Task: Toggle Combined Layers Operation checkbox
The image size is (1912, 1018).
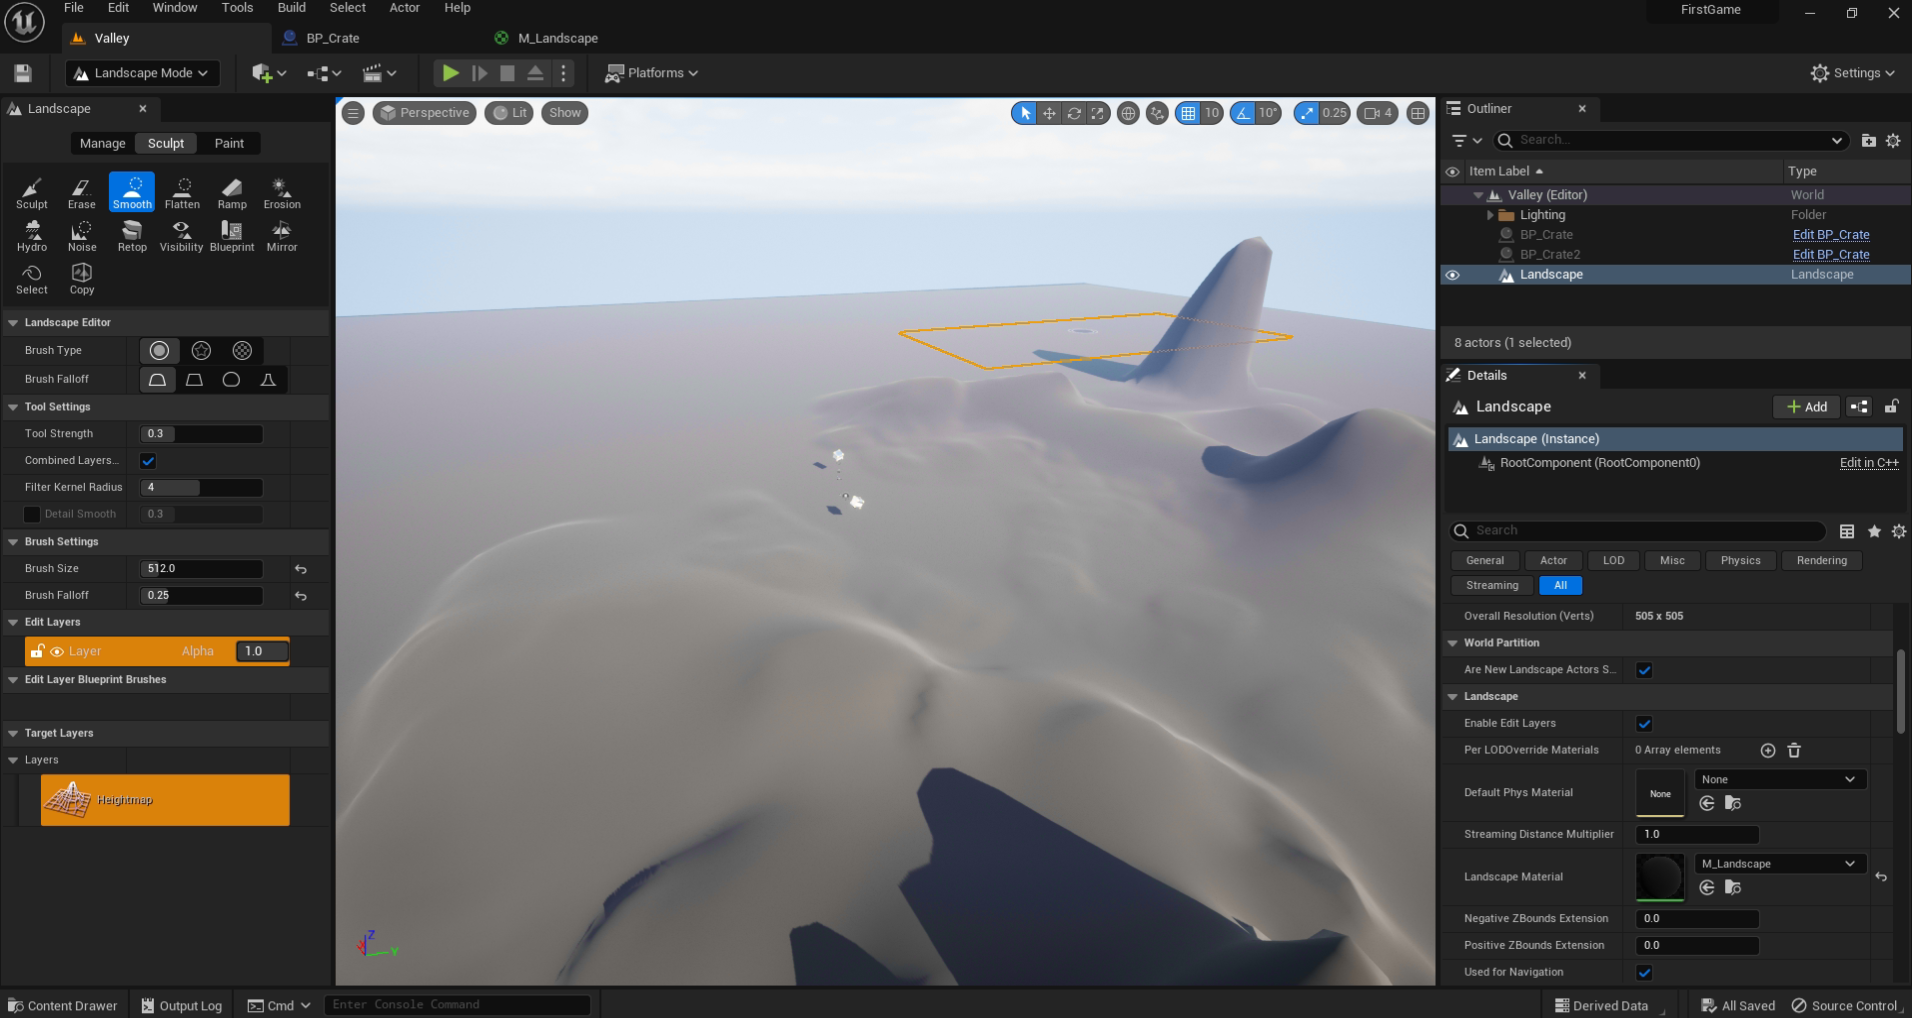Action: (x=148, y=461)
